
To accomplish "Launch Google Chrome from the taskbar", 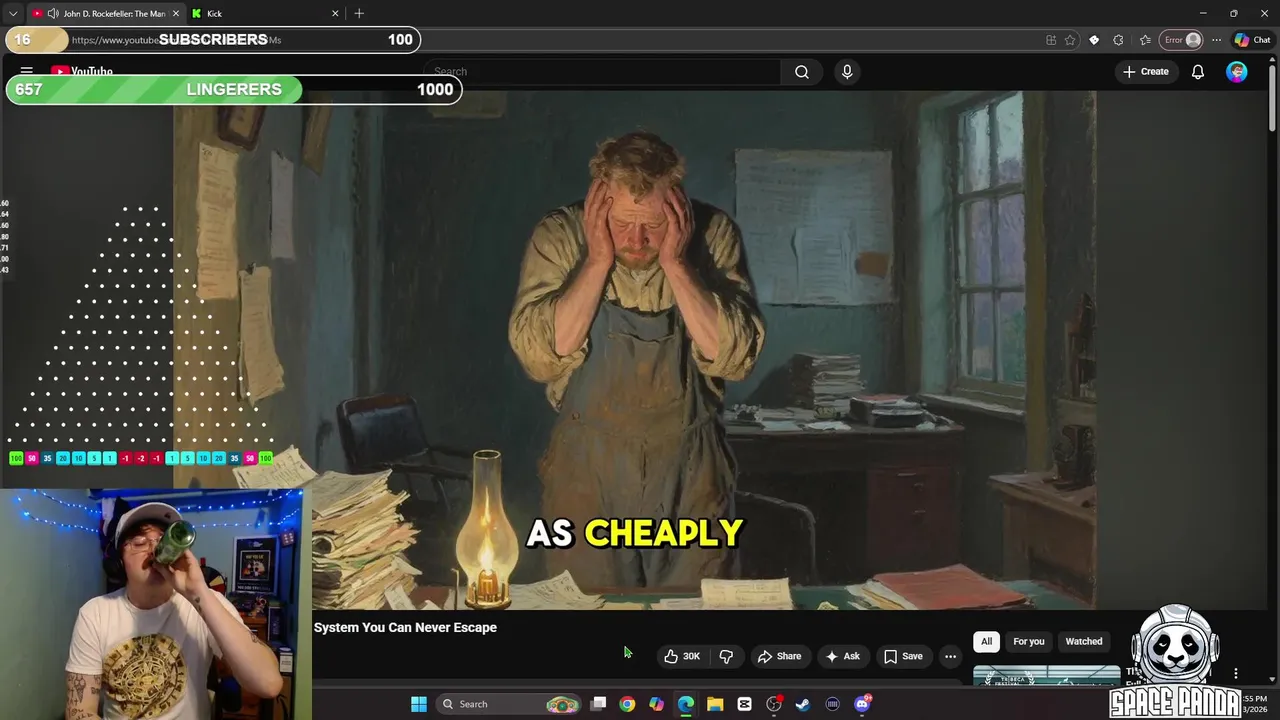I will [627, 704].
